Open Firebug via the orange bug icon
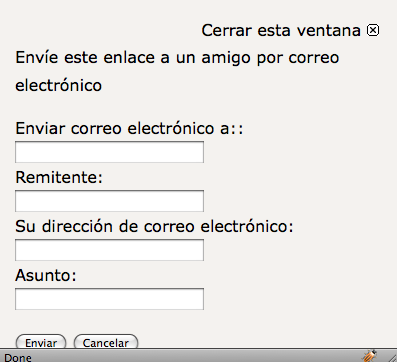397x362 pixels. click(370, 356)
